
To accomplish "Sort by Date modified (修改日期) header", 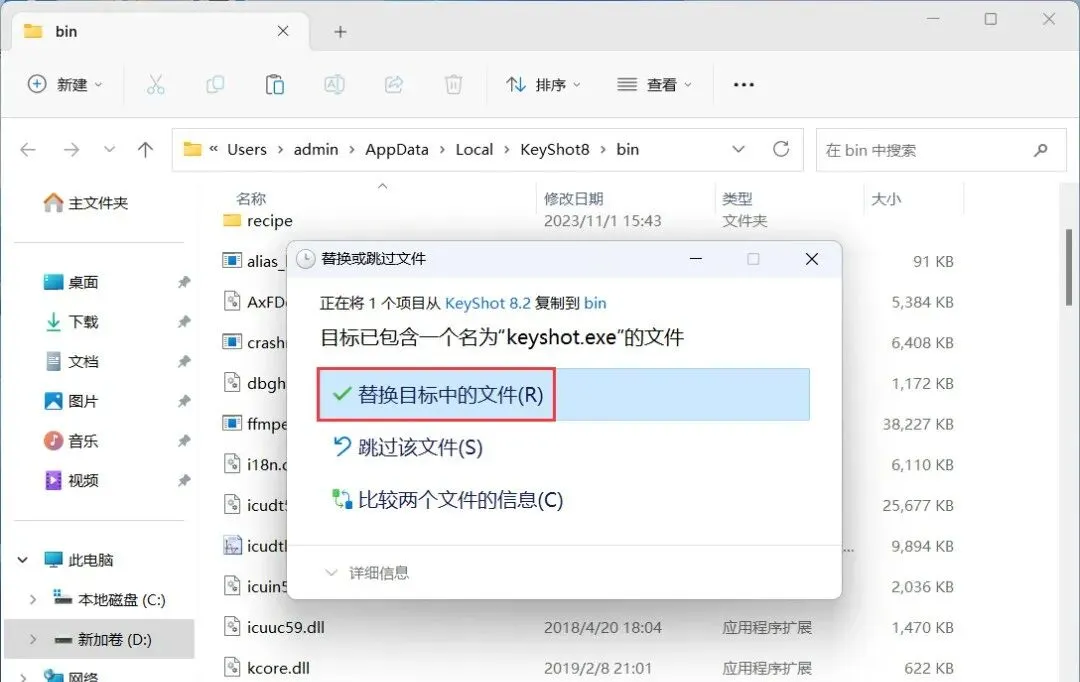I will 573,199.
